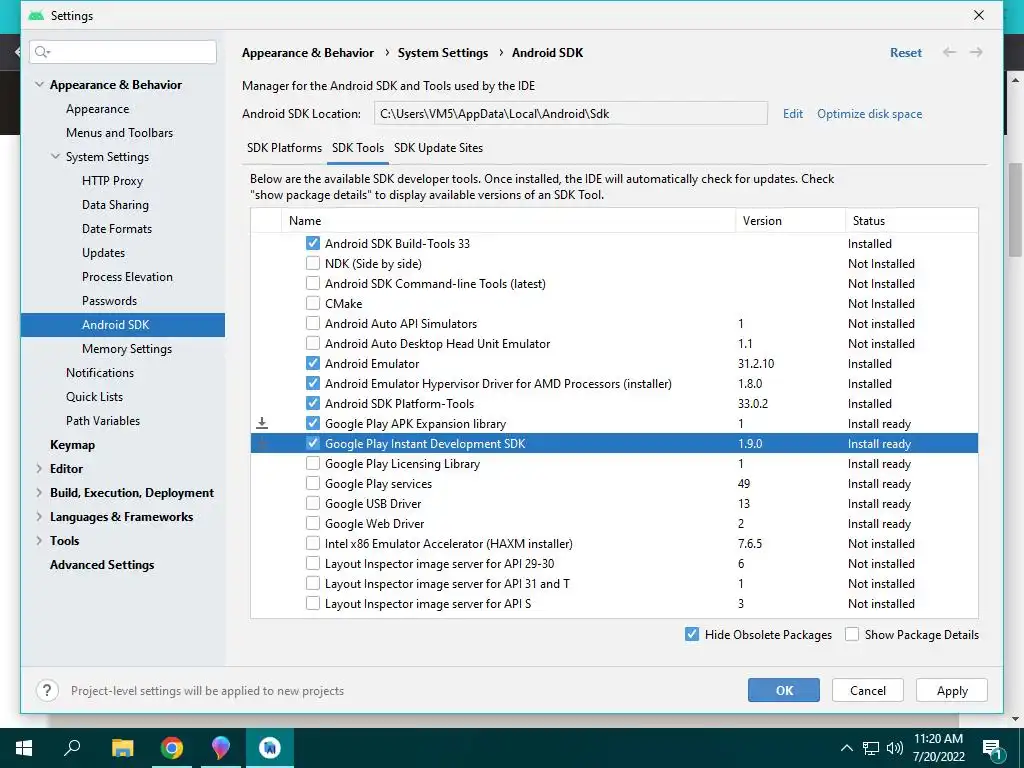Check NDK (Side by side)

[x=313, y=263]
